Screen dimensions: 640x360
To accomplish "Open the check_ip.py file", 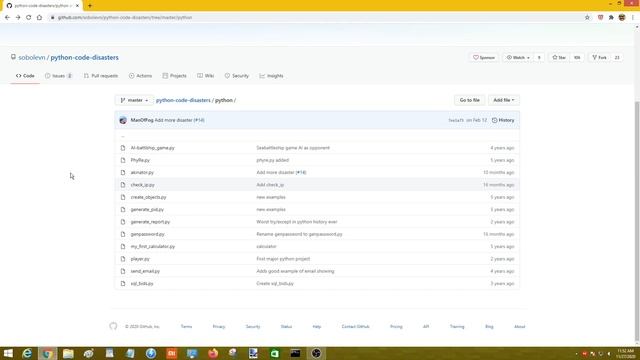I will (142, 185).
